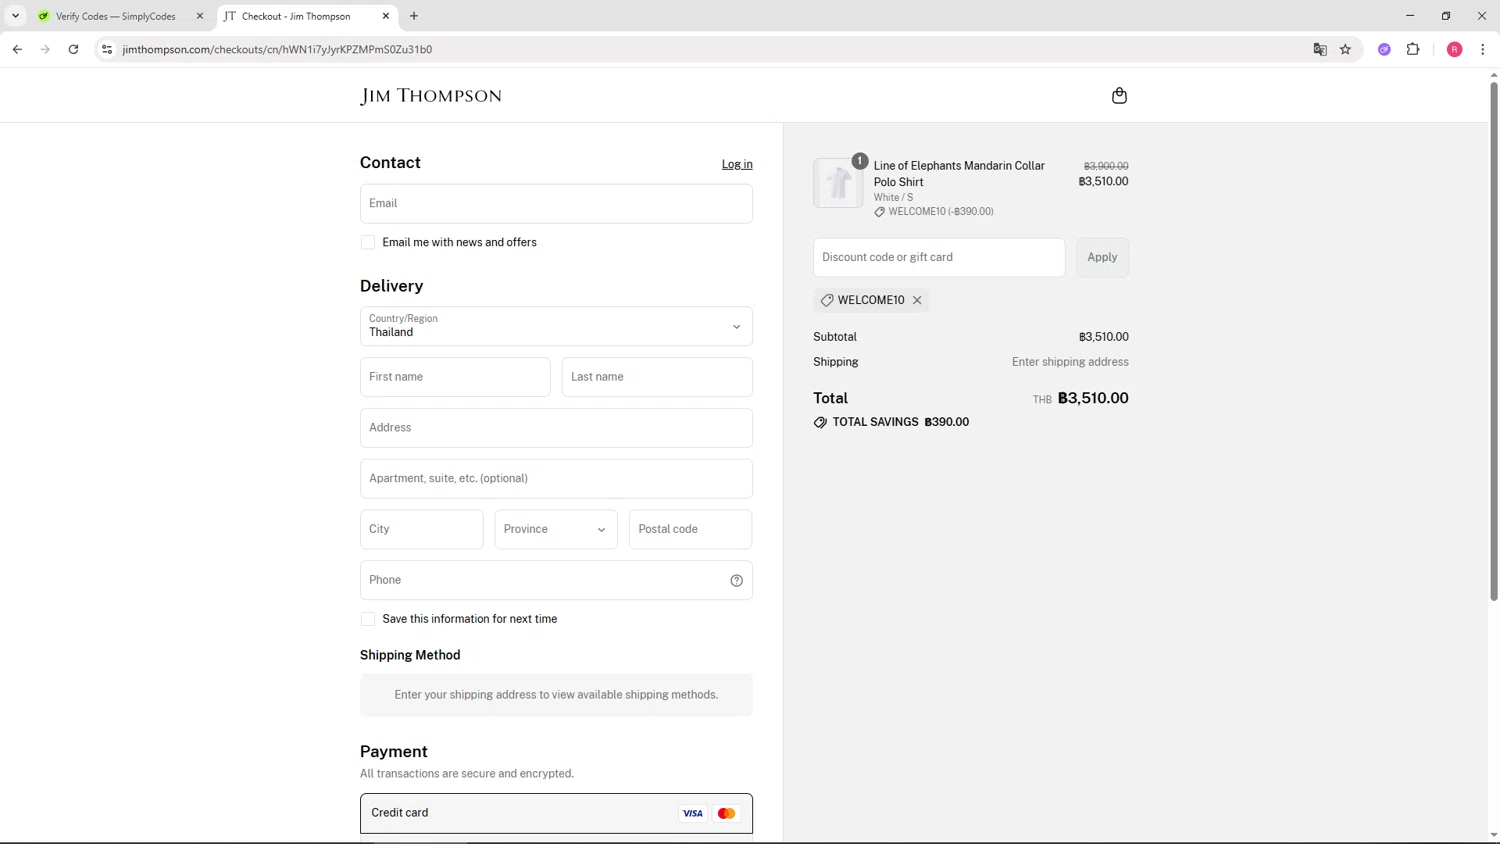Bookmark this page with the star icon
1500x844 pixels.
pyautogui.click(x=1346, y=49)
